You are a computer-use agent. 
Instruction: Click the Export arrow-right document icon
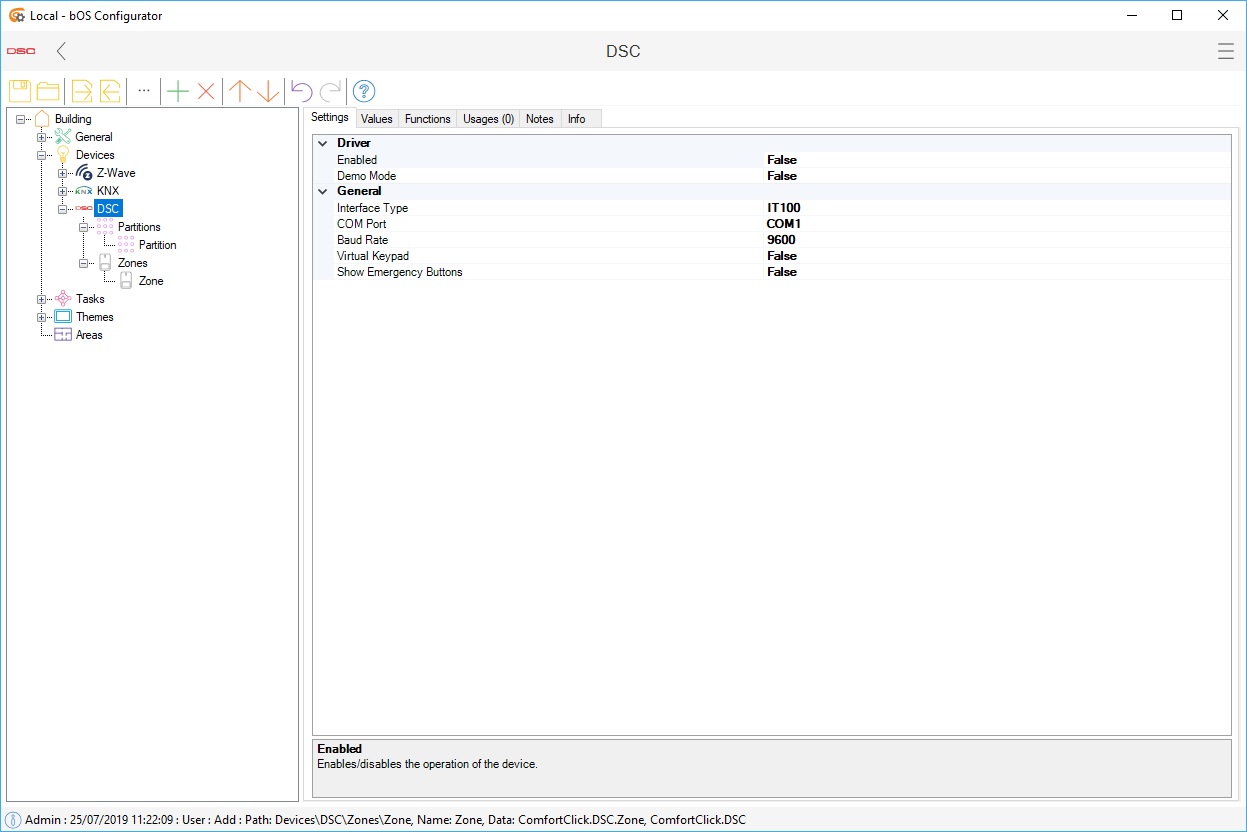[x=82, y=91]
